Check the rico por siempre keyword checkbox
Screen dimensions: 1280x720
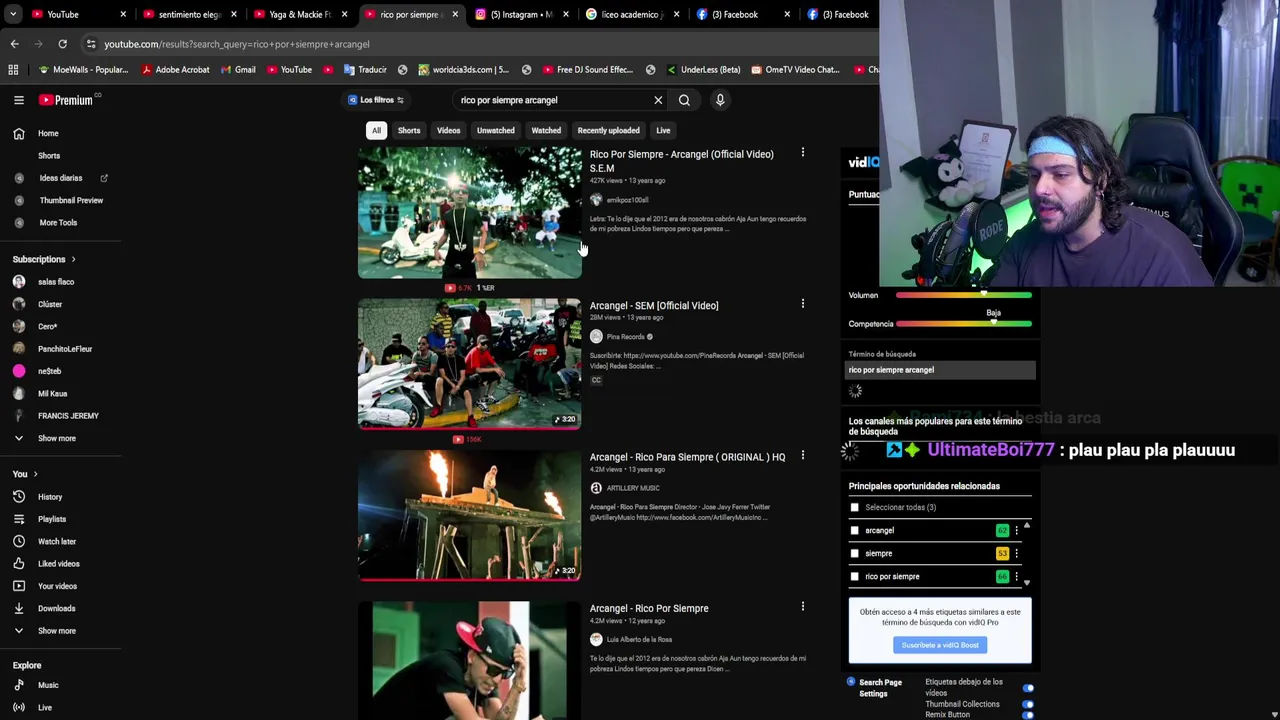tap(854, 577)
